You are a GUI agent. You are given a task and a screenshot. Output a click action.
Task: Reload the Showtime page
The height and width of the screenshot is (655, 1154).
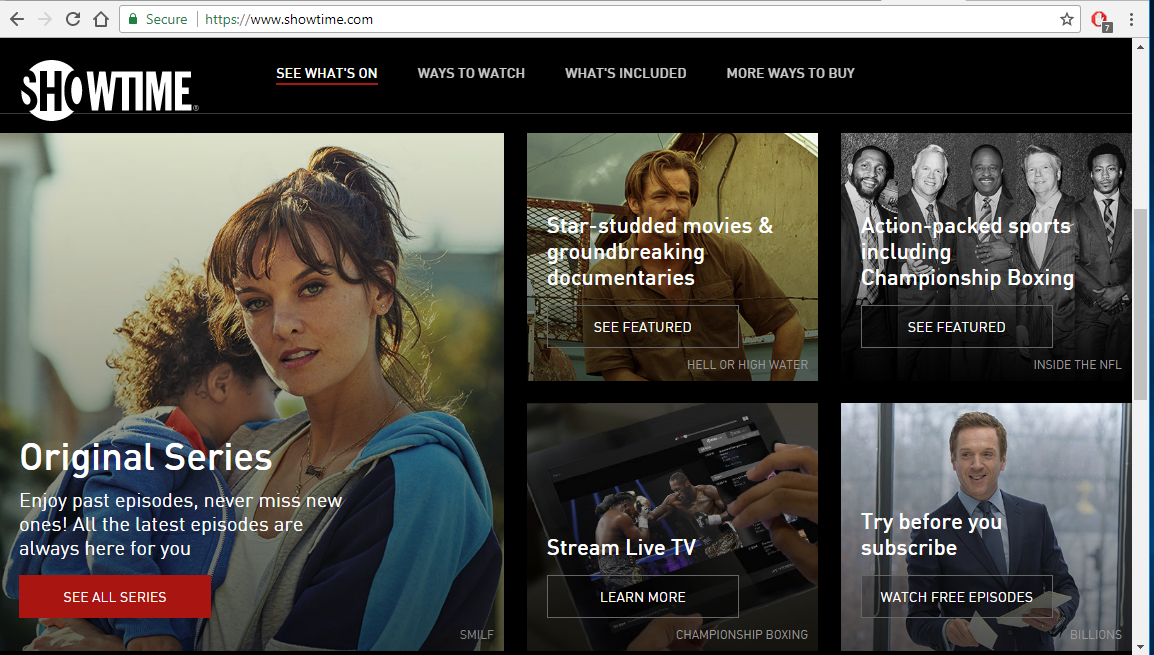(73, 19)
